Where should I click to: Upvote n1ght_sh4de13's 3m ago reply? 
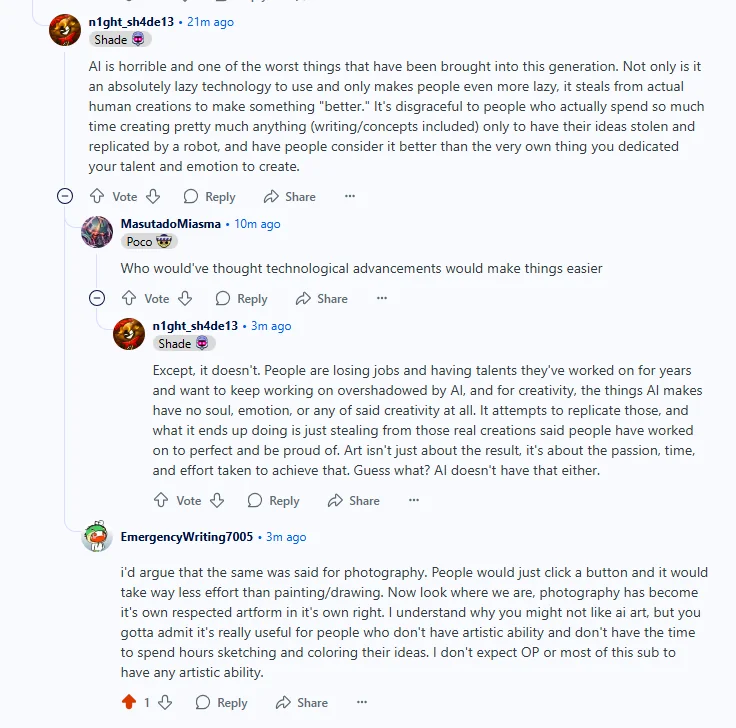coord(161,500)
